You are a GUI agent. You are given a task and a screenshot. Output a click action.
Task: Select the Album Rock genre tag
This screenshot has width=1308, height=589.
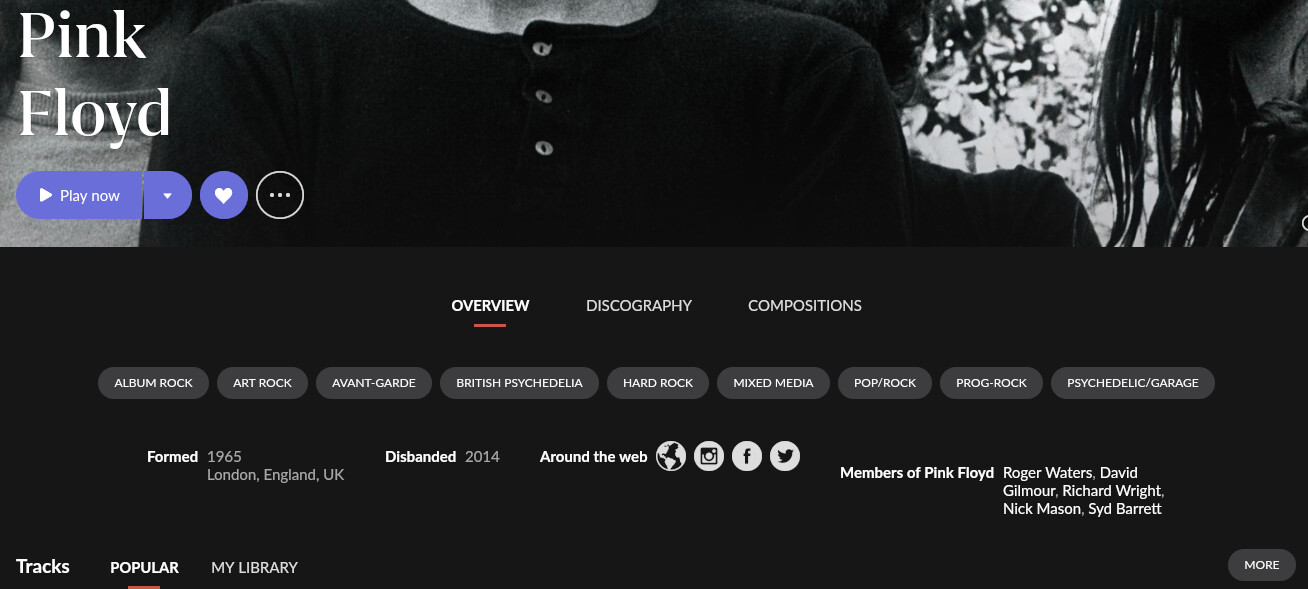pos(153,383)
